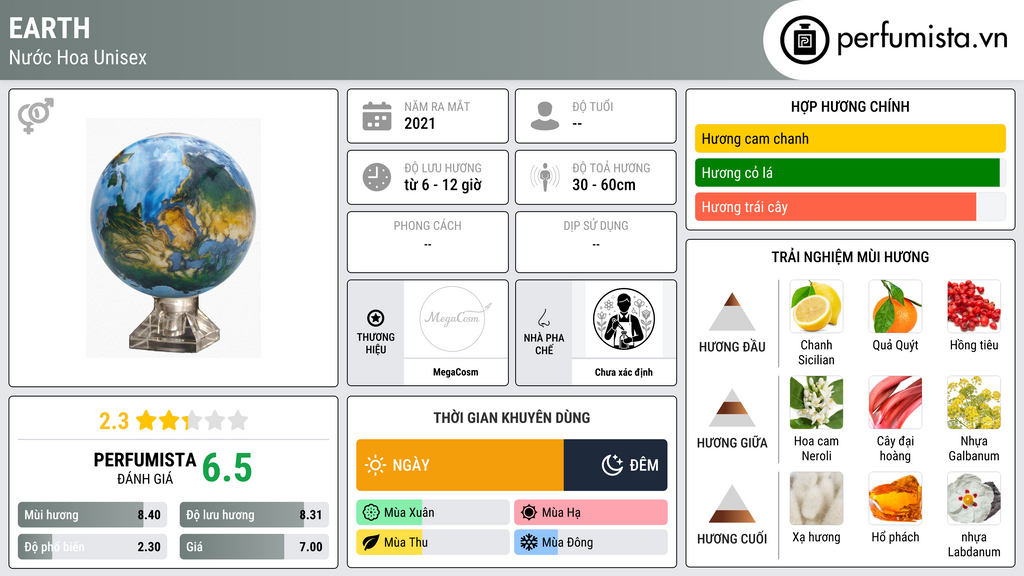1024x576 pixels.
Task: Click the sillage icon for Độ toả hương
Action: 545,177
